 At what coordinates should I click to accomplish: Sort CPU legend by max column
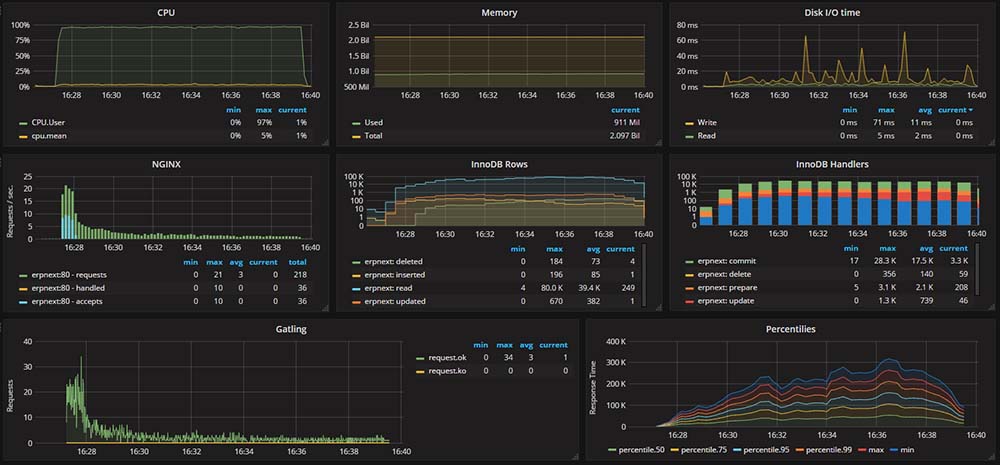point(265,110)
